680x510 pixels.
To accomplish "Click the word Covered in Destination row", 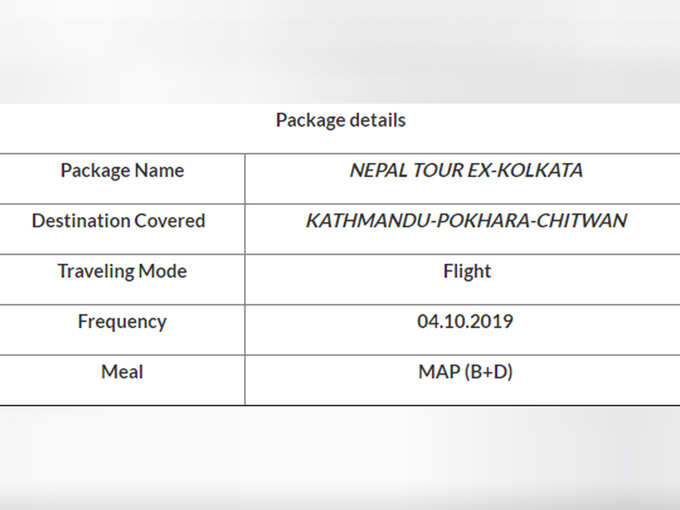I will (169, 221).
